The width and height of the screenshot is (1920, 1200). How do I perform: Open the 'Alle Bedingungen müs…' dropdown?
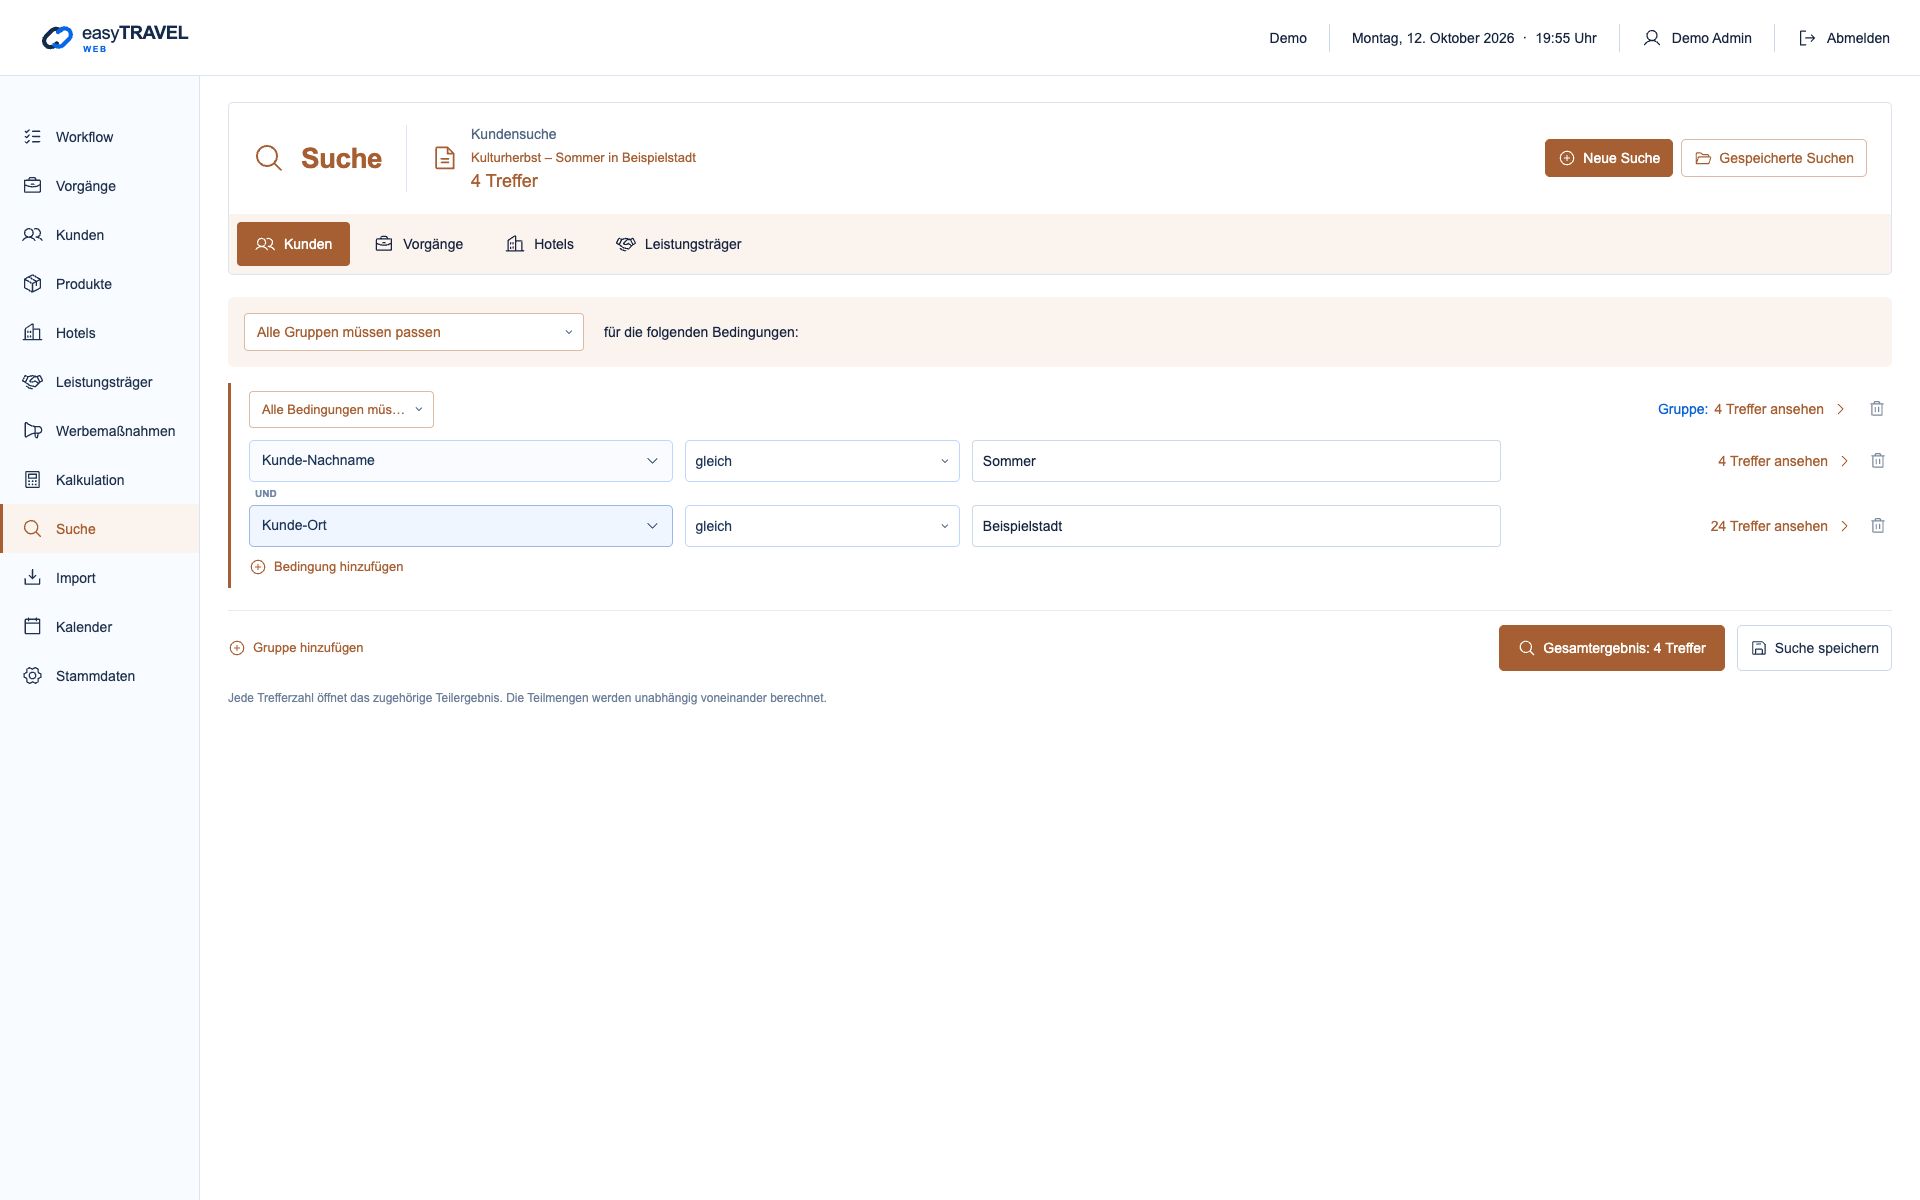tap(341, 409)
